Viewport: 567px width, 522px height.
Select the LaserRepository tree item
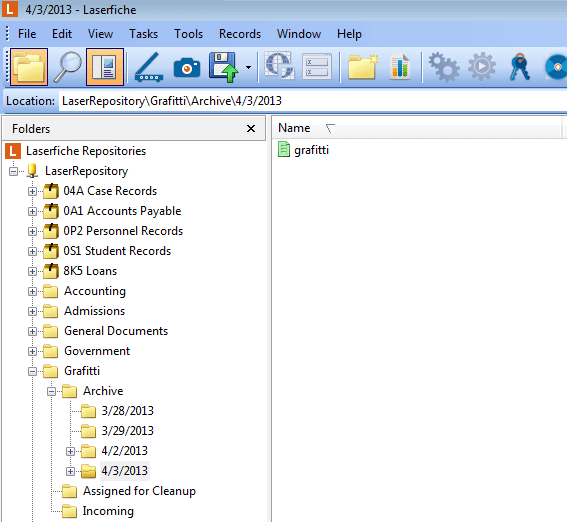click(86, 171)
